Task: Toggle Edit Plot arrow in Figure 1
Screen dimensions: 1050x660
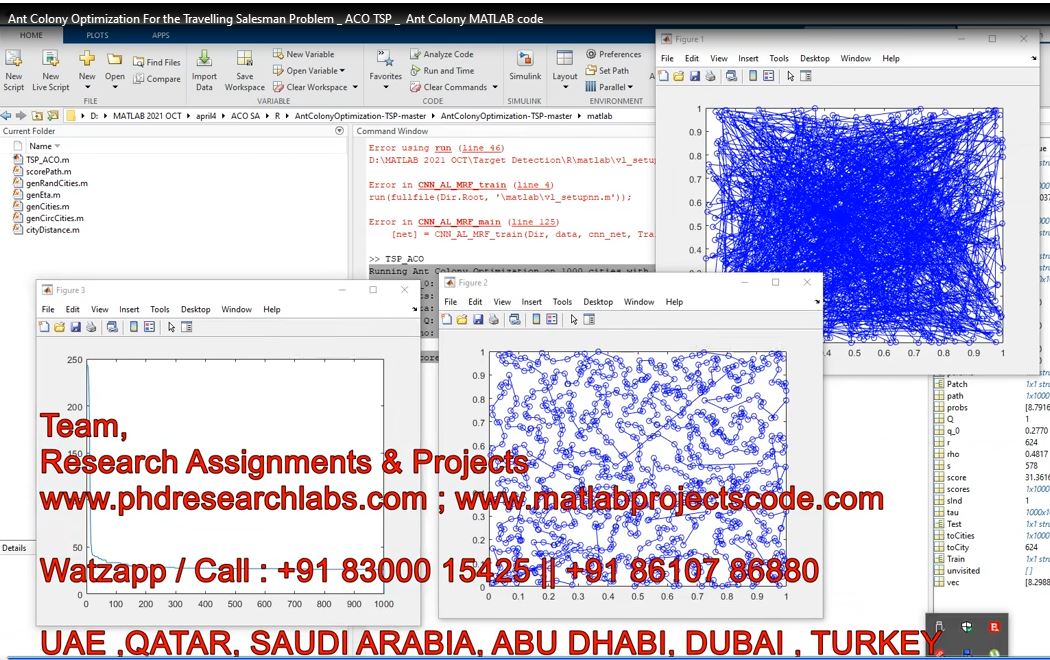Action: (790, 76)
